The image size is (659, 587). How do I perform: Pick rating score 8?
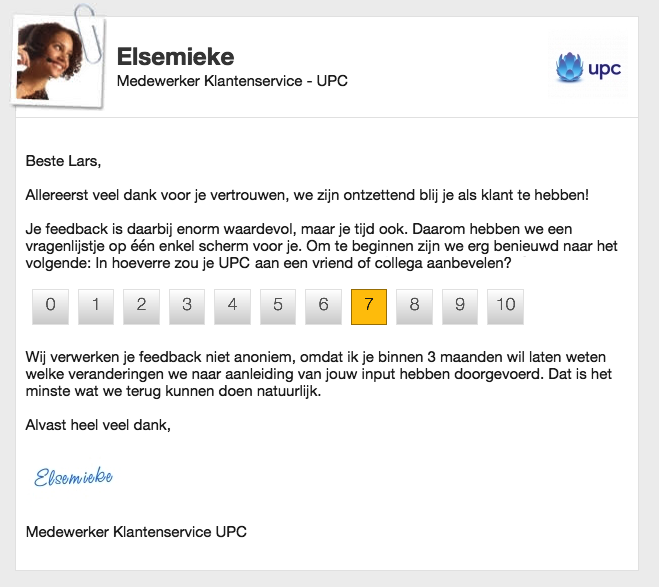coord(414,306)
